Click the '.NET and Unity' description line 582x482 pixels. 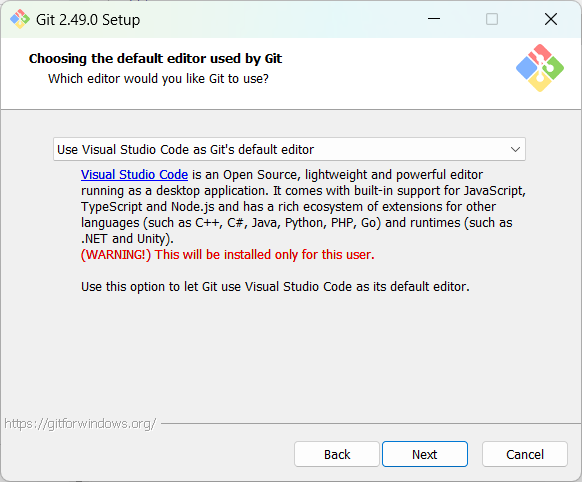(127, 239)
